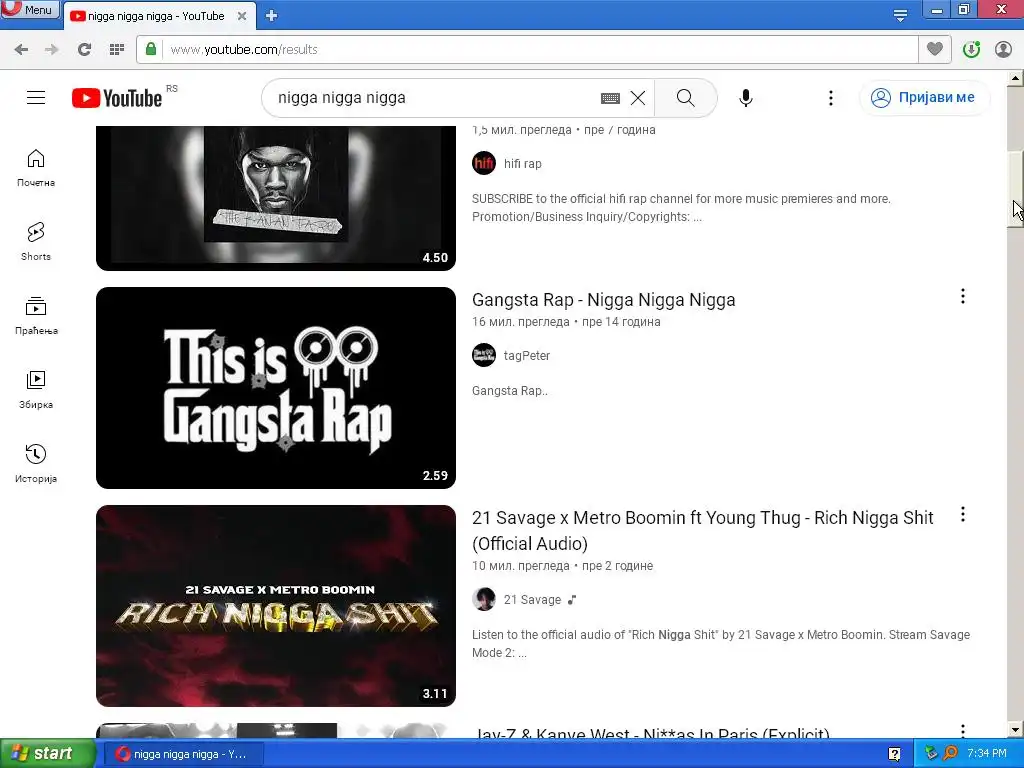Play This is Gangsta Rap thumbnail
This screenshot has height=768, width=1024.
(276, 388)
